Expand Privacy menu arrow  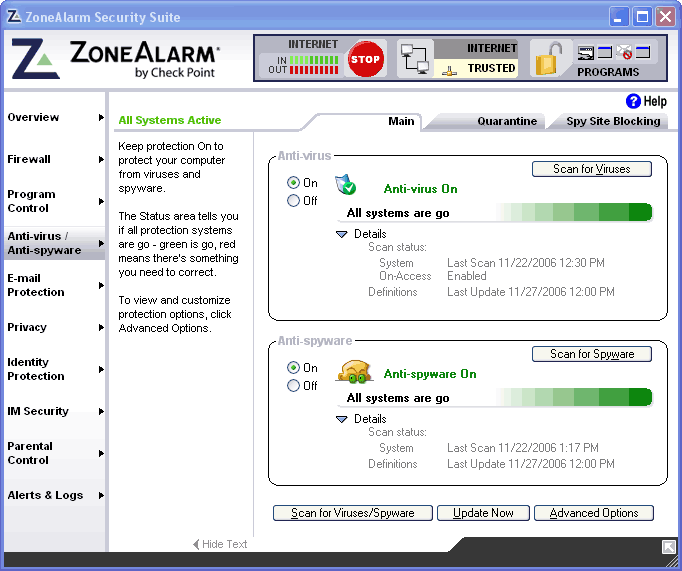pyautogui.click(x=101, y=327)
